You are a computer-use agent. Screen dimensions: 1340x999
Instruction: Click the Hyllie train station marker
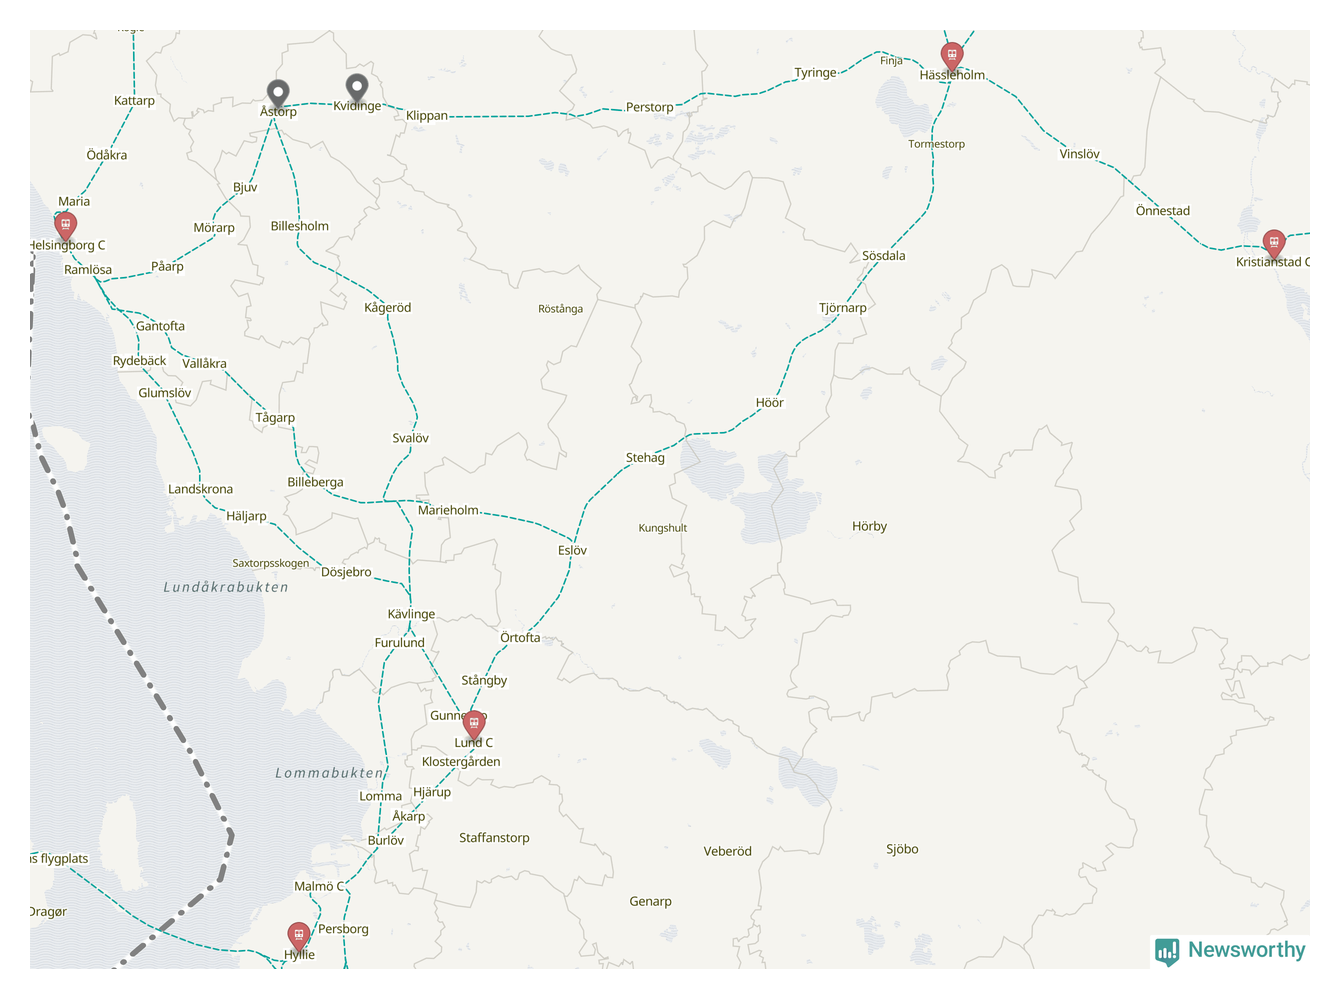(298, 936)
